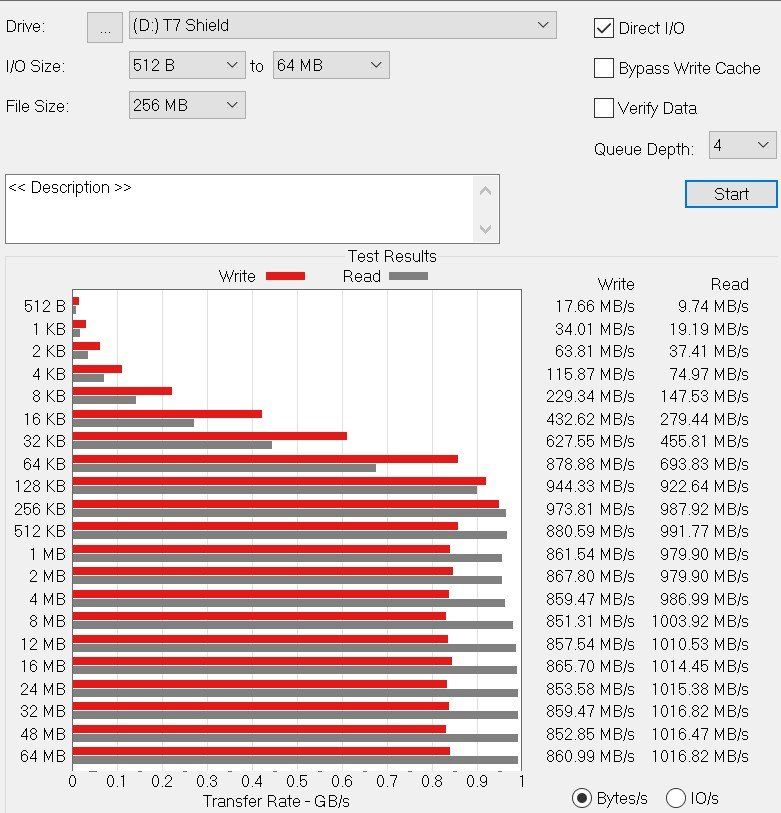Click the red write bar for 32 KB
Viewport: 781px width, 813px height.
(x=210, y=436)
